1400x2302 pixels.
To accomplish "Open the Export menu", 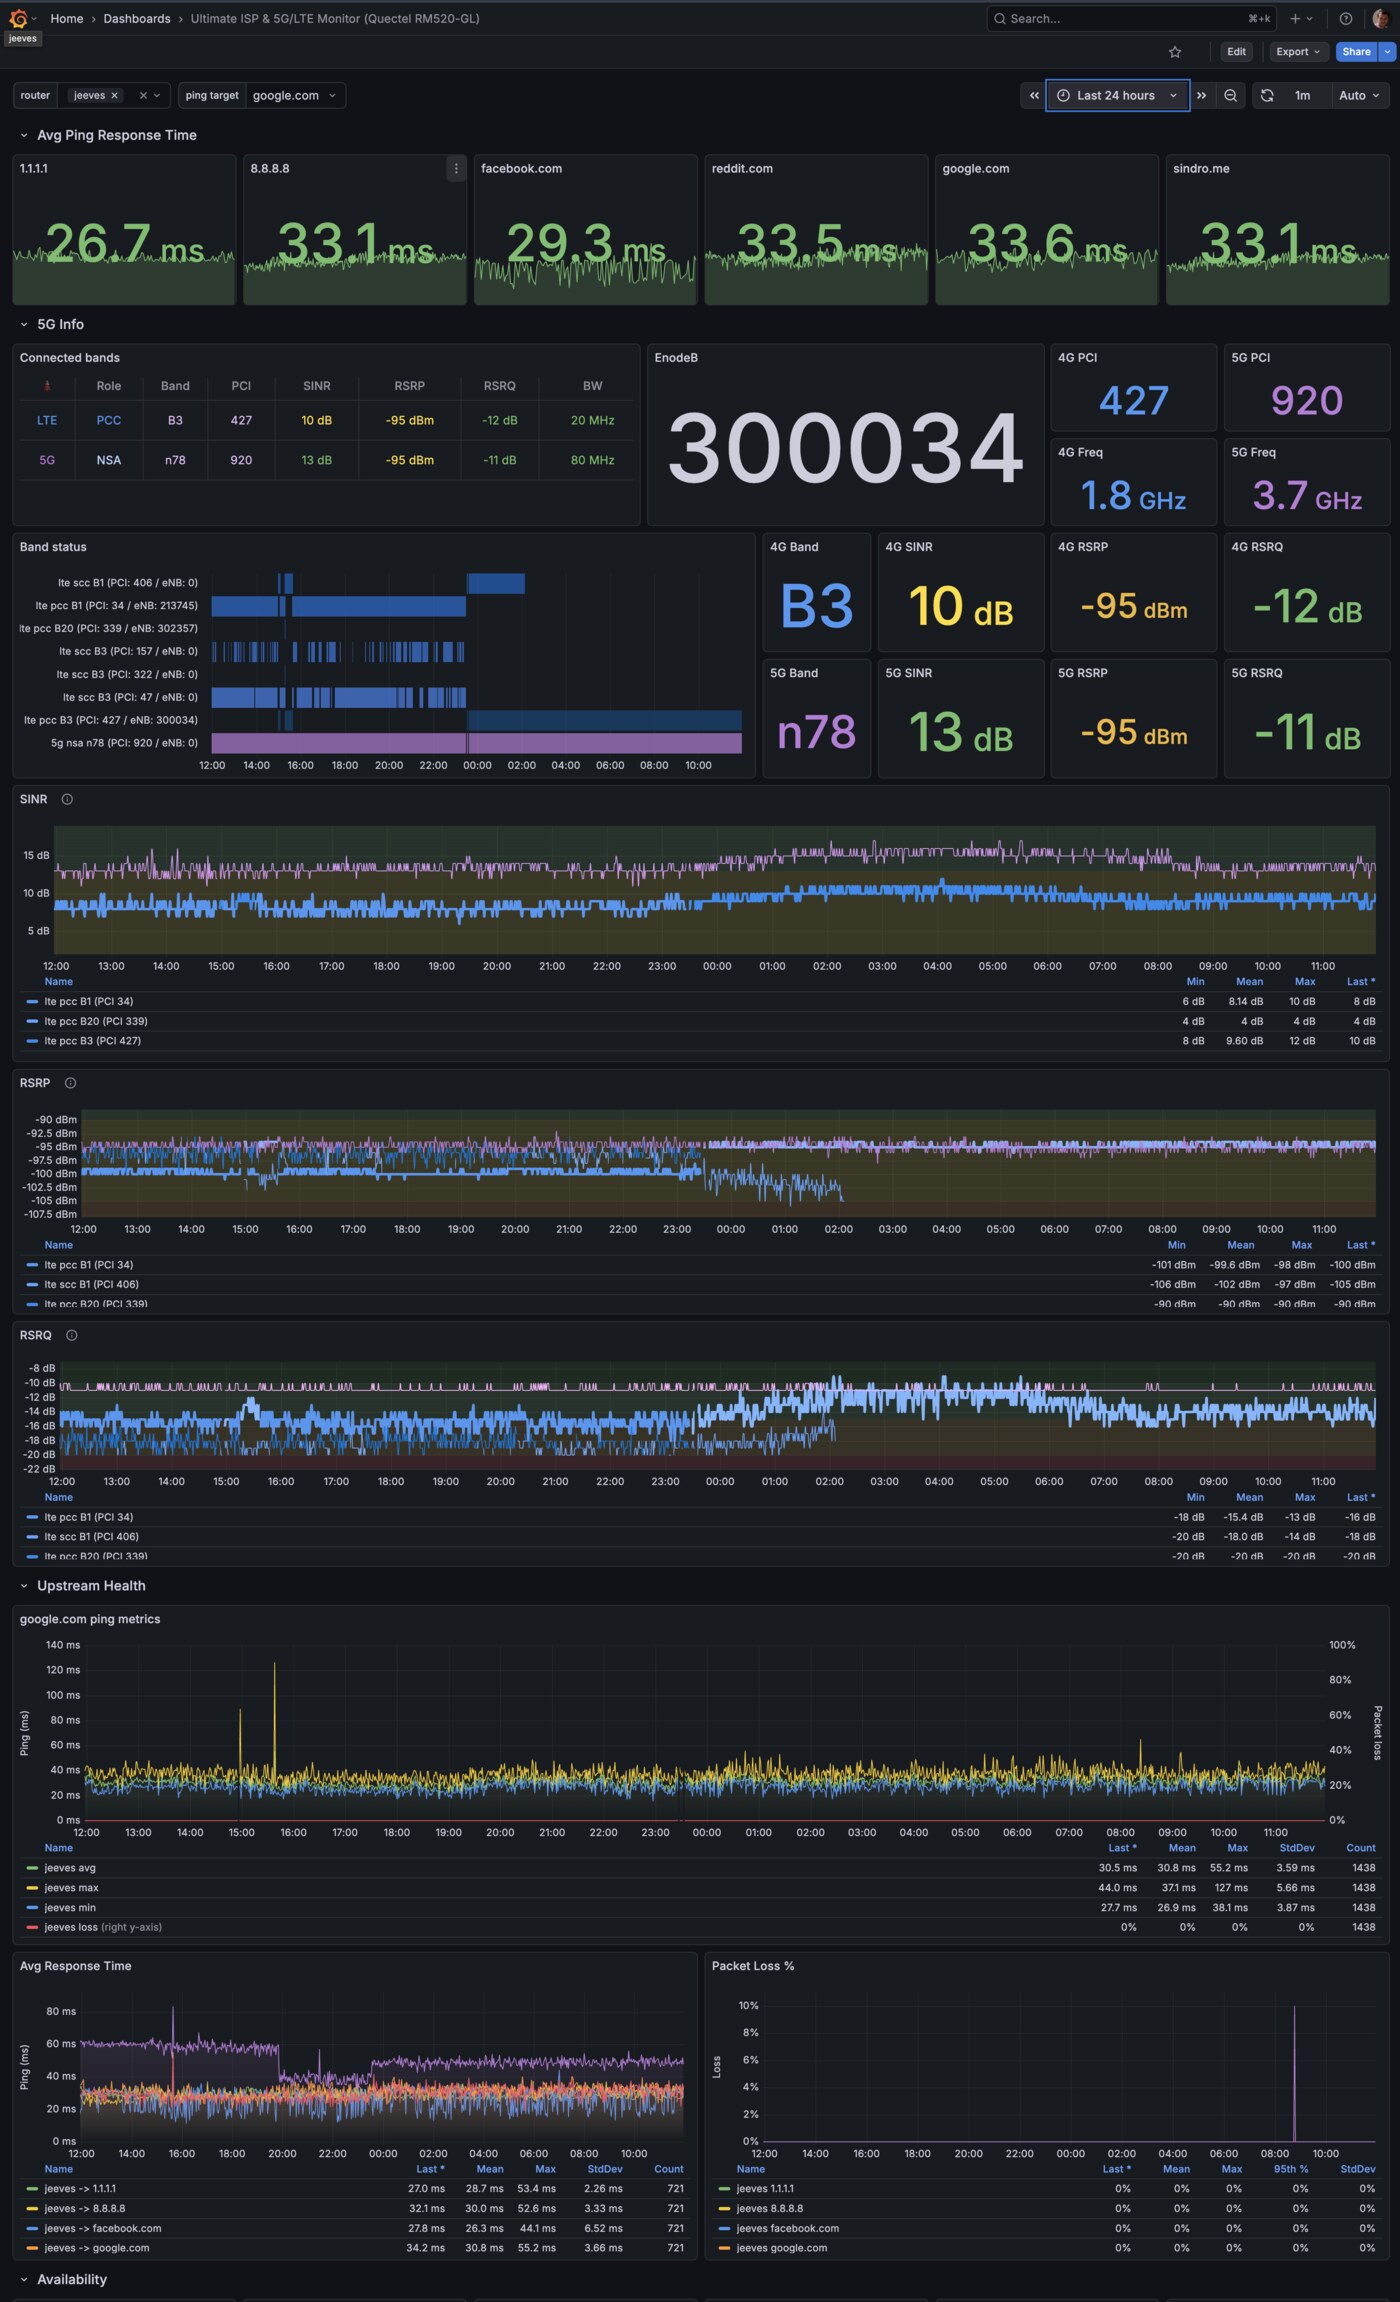I will tap(1298, 52).
